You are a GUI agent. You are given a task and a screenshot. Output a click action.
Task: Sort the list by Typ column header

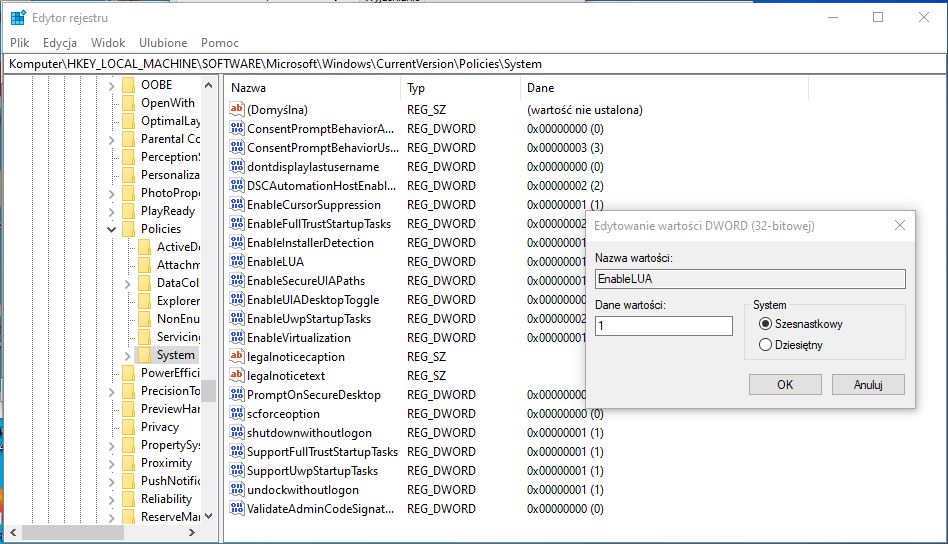(x=459, y=88)
